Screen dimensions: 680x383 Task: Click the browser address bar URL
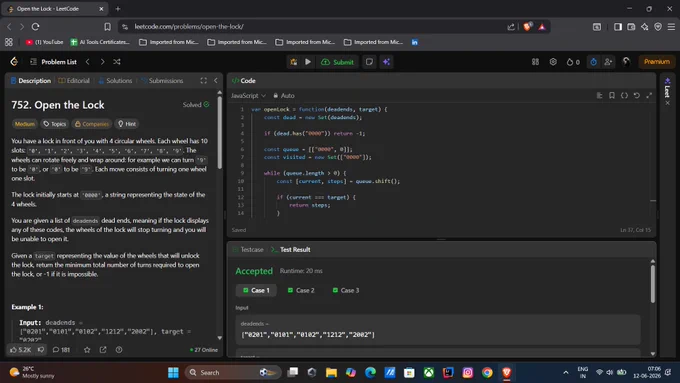pyautogui.click(x=189, y=27)
